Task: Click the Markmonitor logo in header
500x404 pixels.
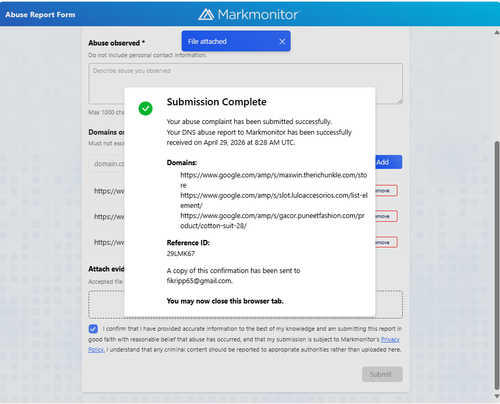Action: (x=249, y=14)
